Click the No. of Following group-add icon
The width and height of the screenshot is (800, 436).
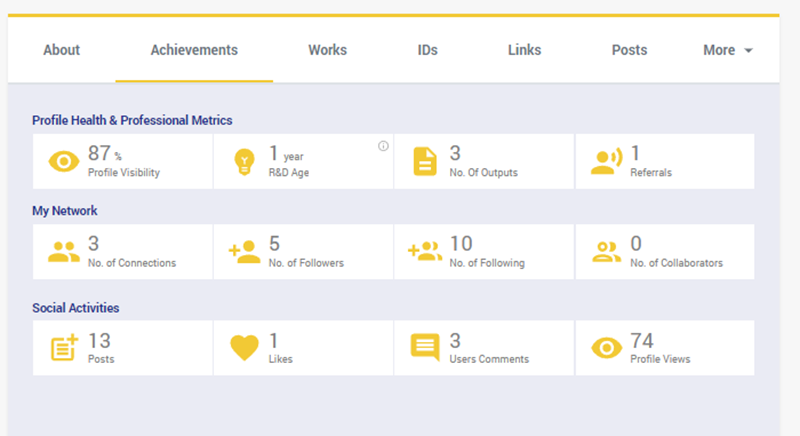pos(425,252)
